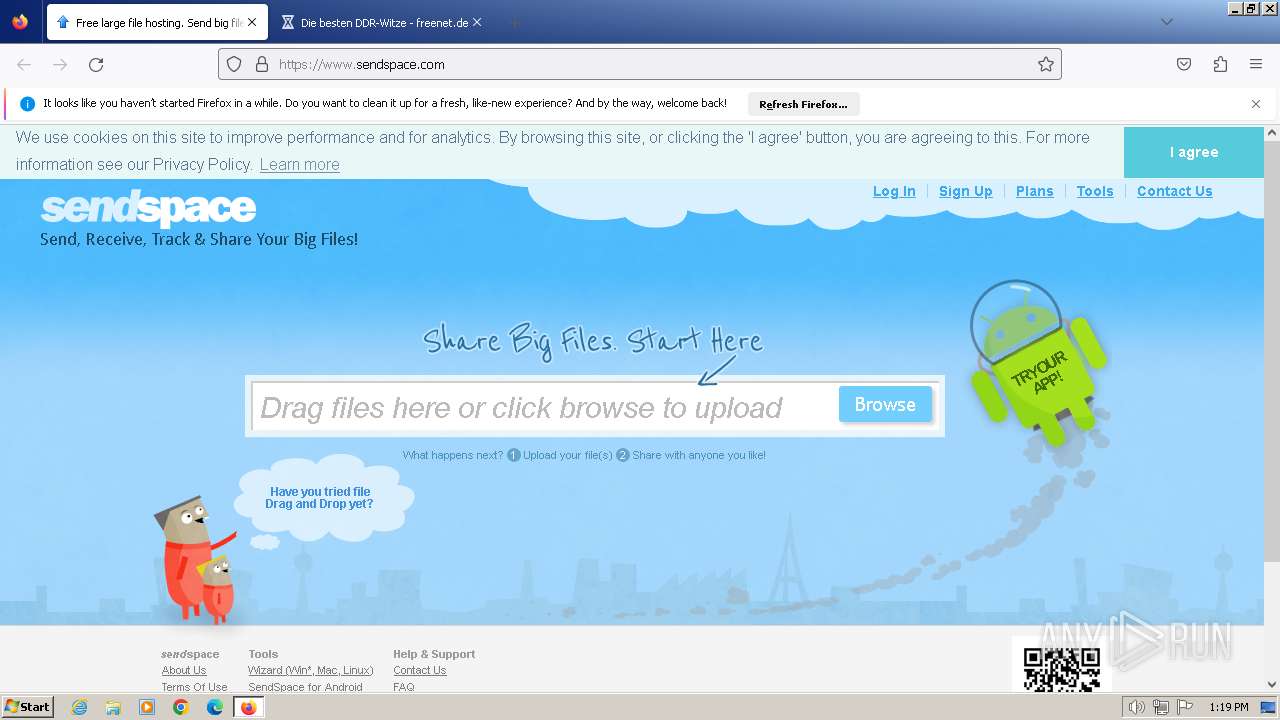Click the Firefox forward arrow
The image size is (1280, 720).
60,64
